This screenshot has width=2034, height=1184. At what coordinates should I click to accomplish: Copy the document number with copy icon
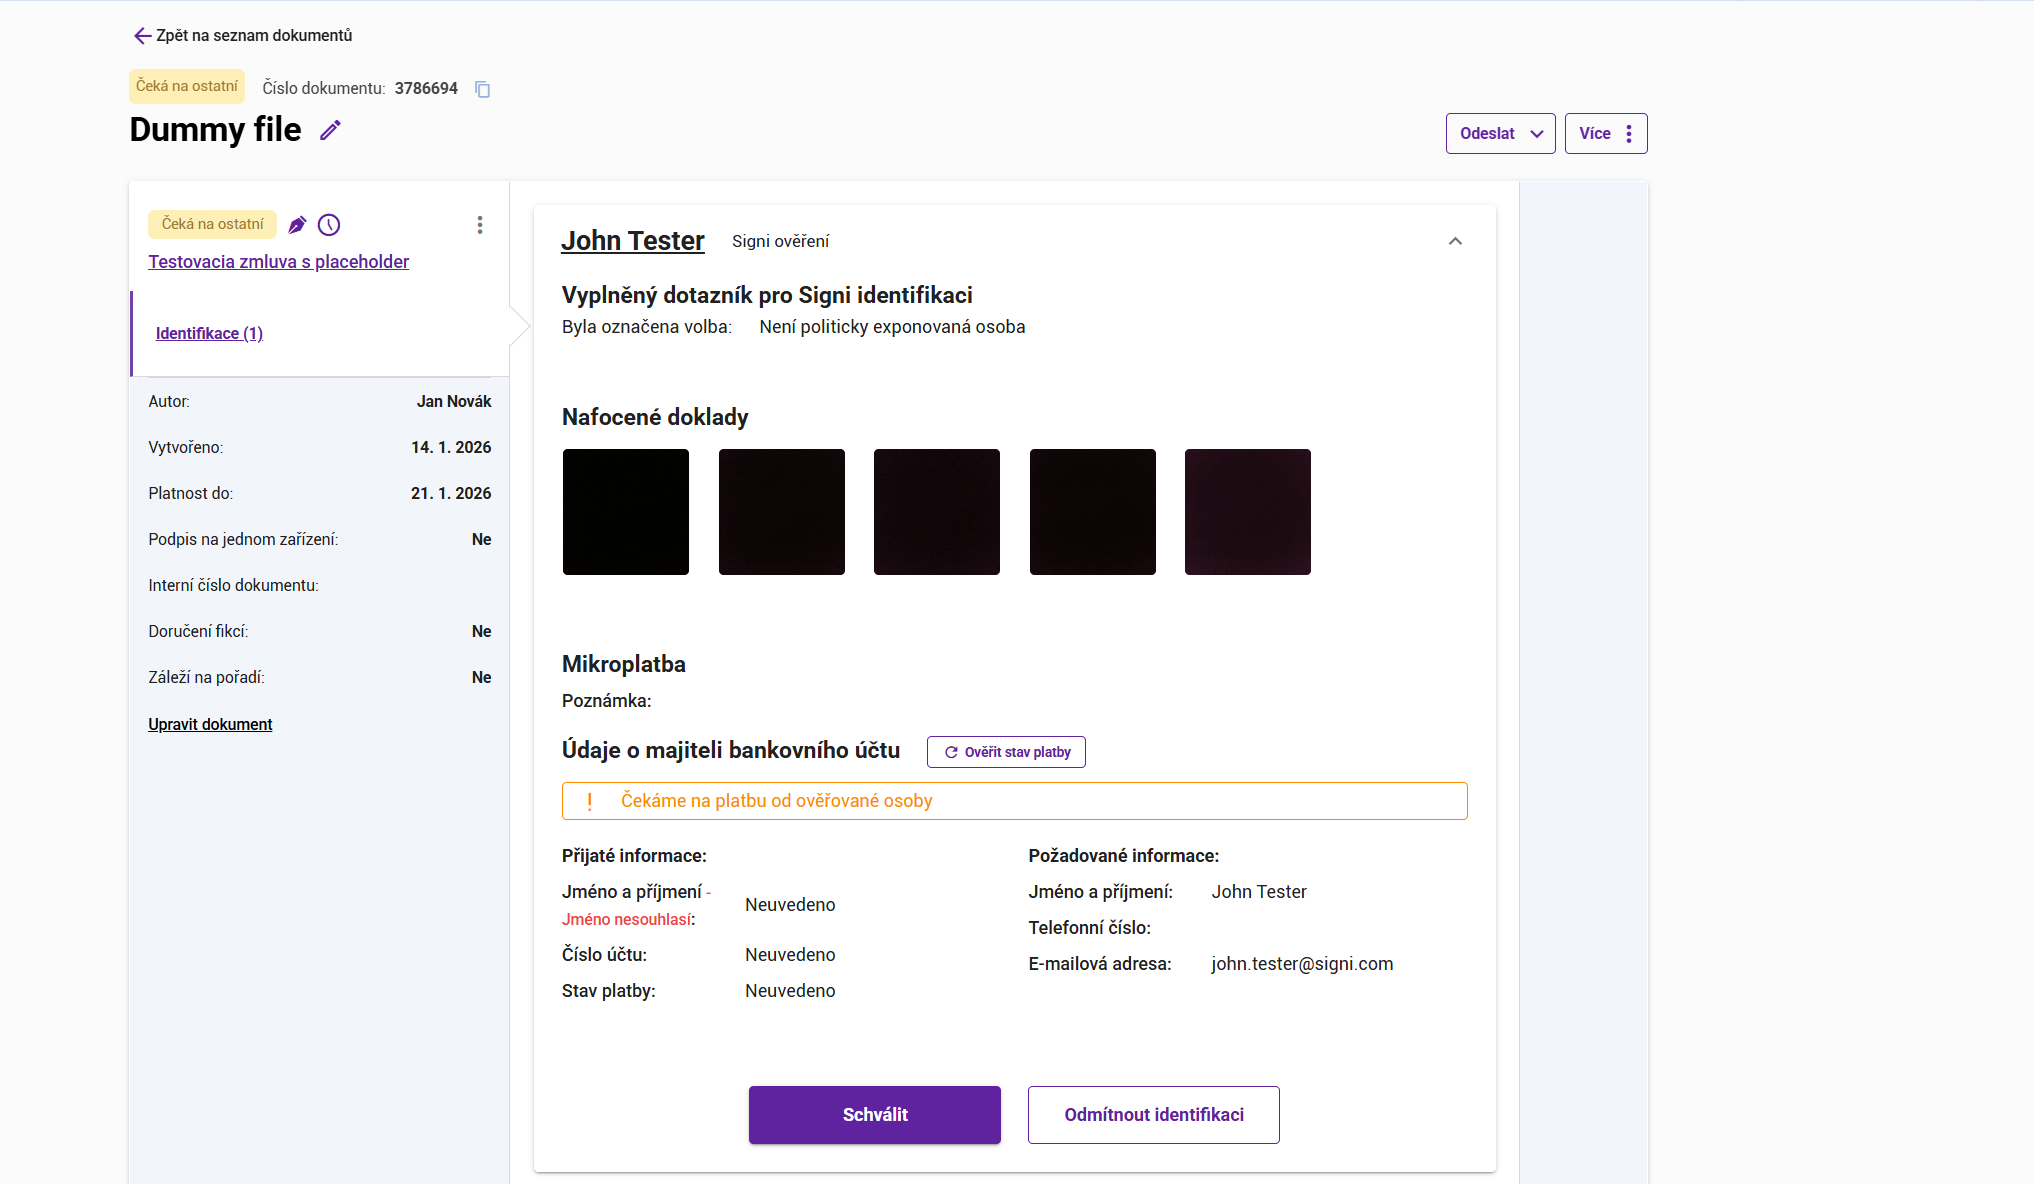(482, 89)
